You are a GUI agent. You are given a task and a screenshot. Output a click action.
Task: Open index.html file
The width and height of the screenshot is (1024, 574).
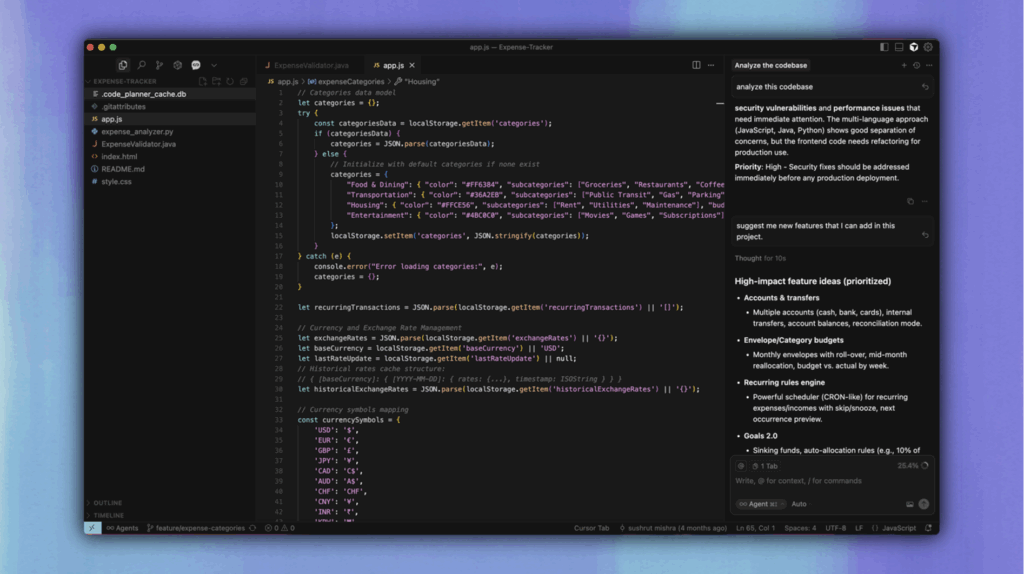point(170,156)
